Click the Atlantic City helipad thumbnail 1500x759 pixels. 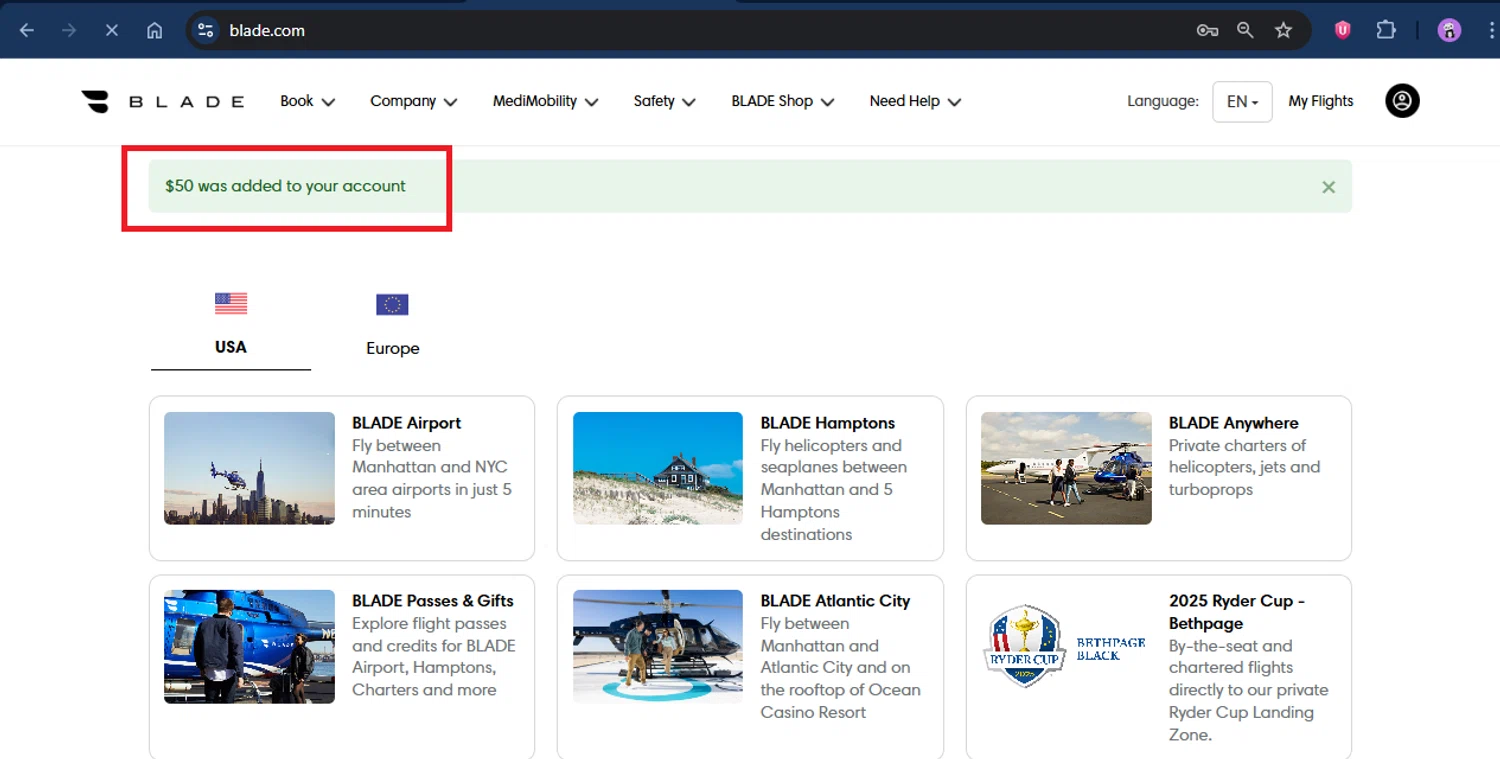[x=658, y=646]
